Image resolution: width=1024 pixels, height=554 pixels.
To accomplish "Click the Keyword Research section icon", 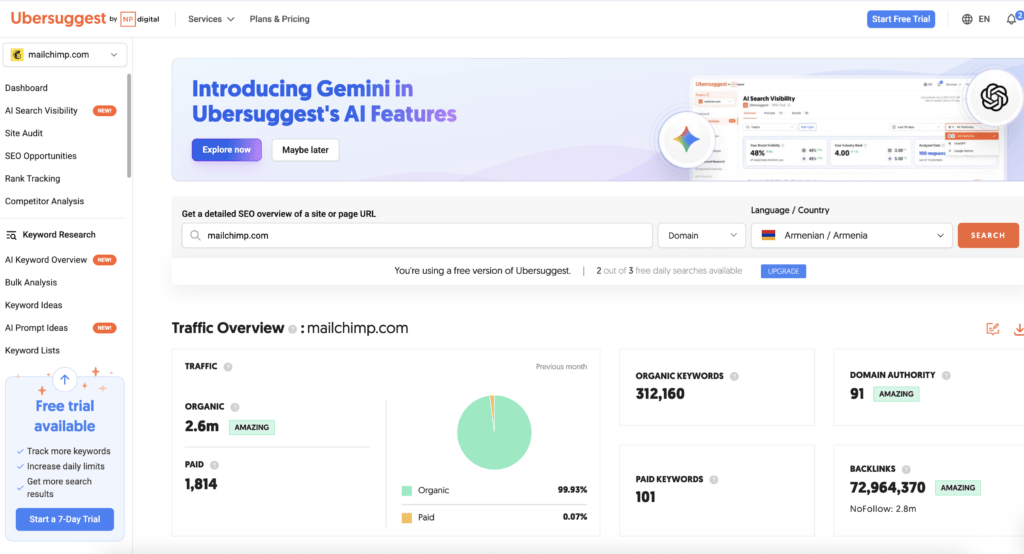I will click(11, 235).
